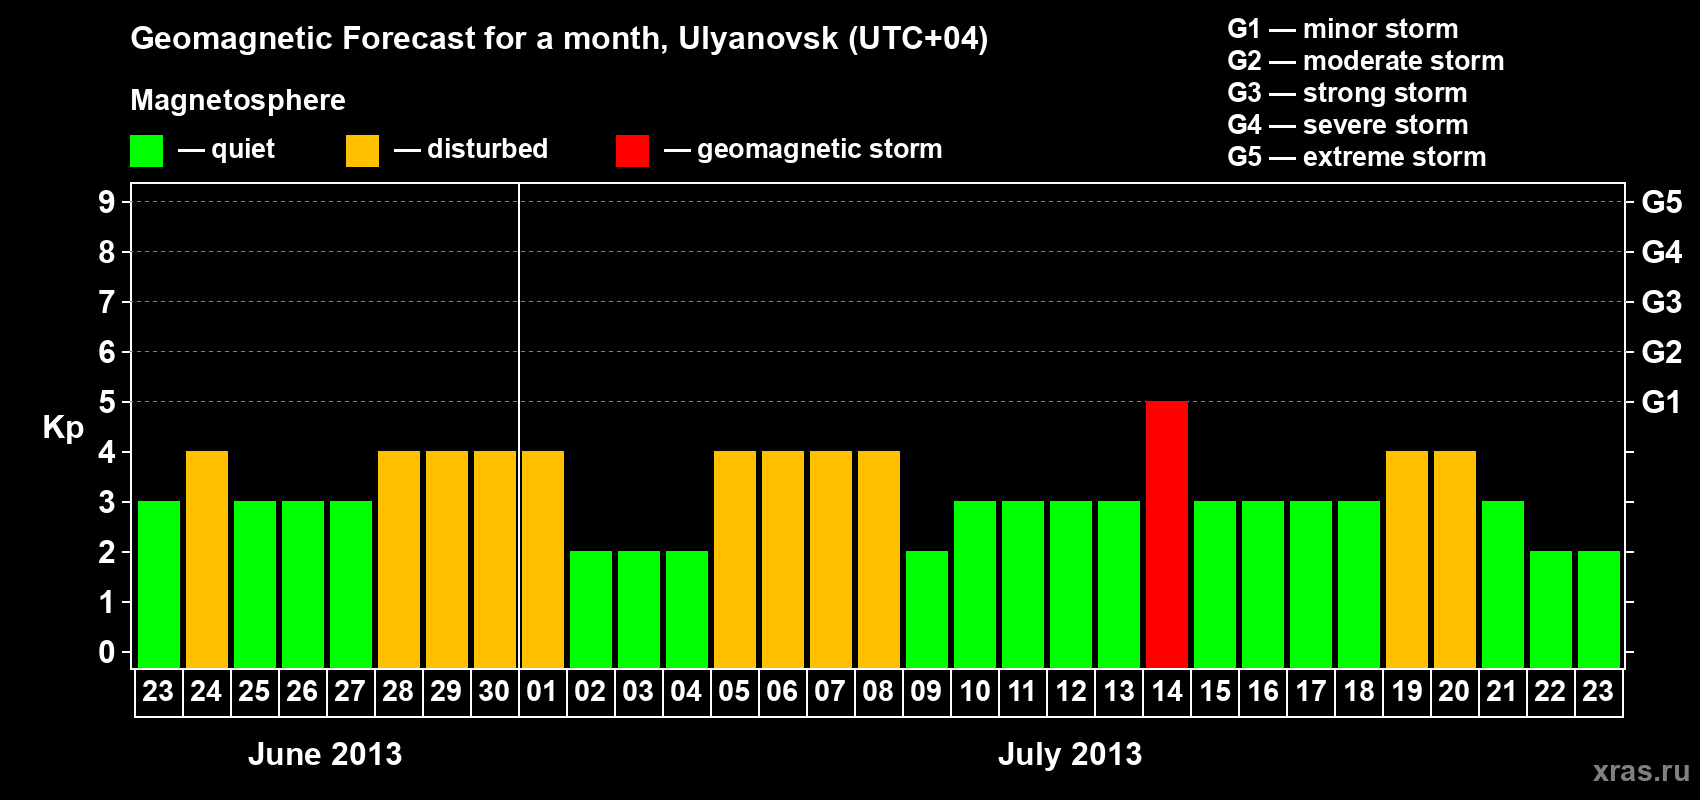Click the 'Kp' axis title
The height and width of the screenshot is (800, 1700).
63,428
